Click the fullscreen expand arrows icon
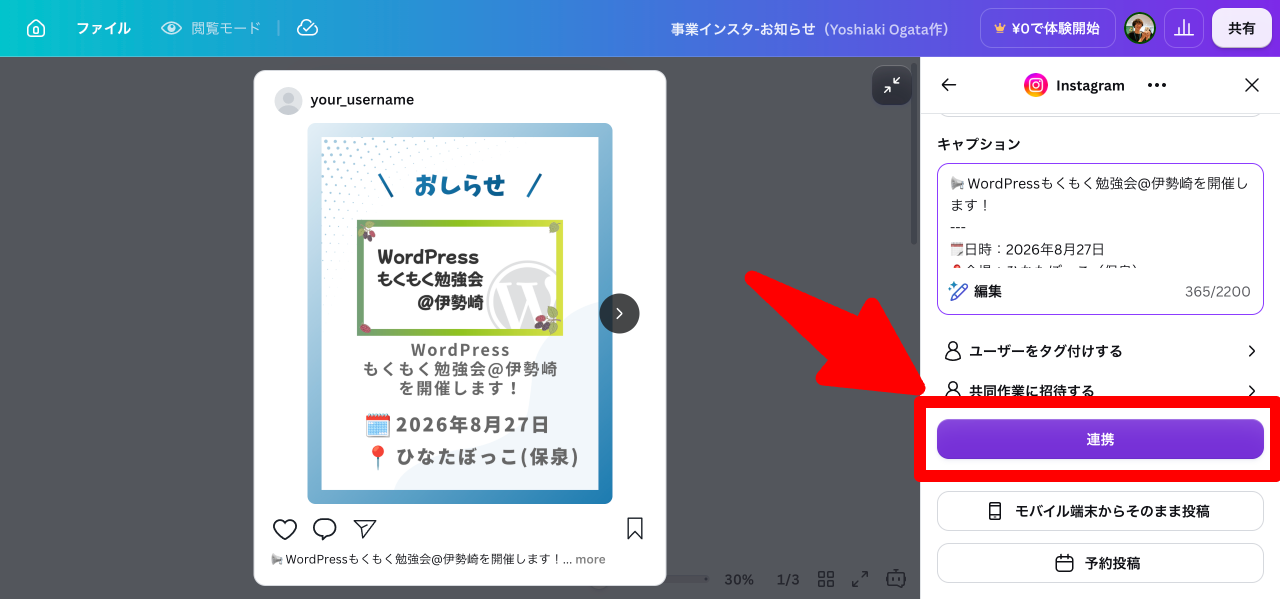The image size is (1280, 599). point(860,579)
